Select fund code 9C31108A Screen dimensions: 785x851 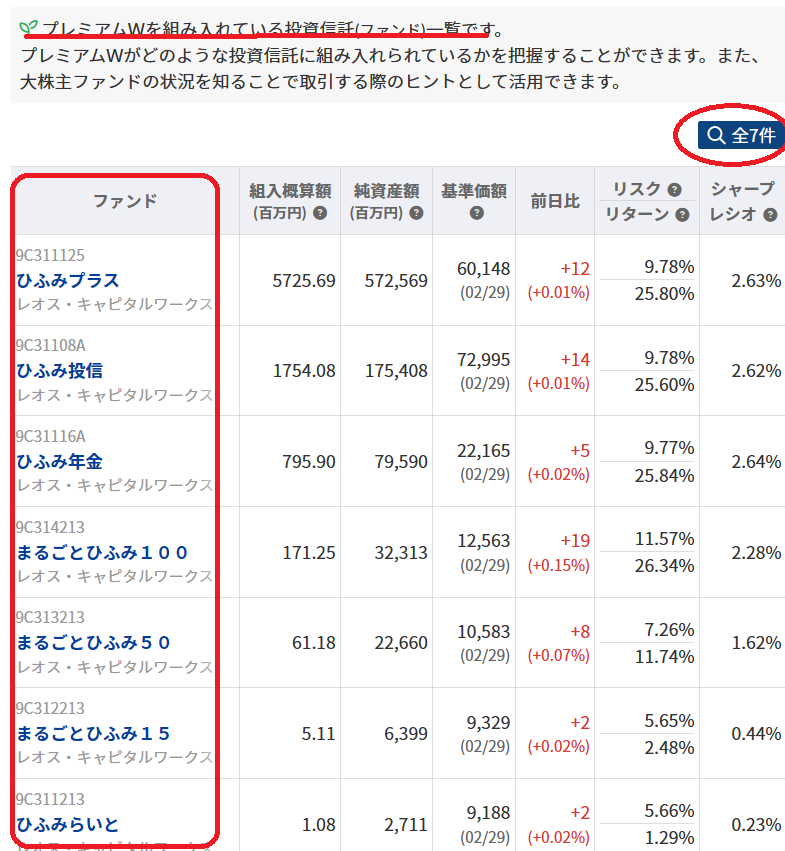point(50,345)
